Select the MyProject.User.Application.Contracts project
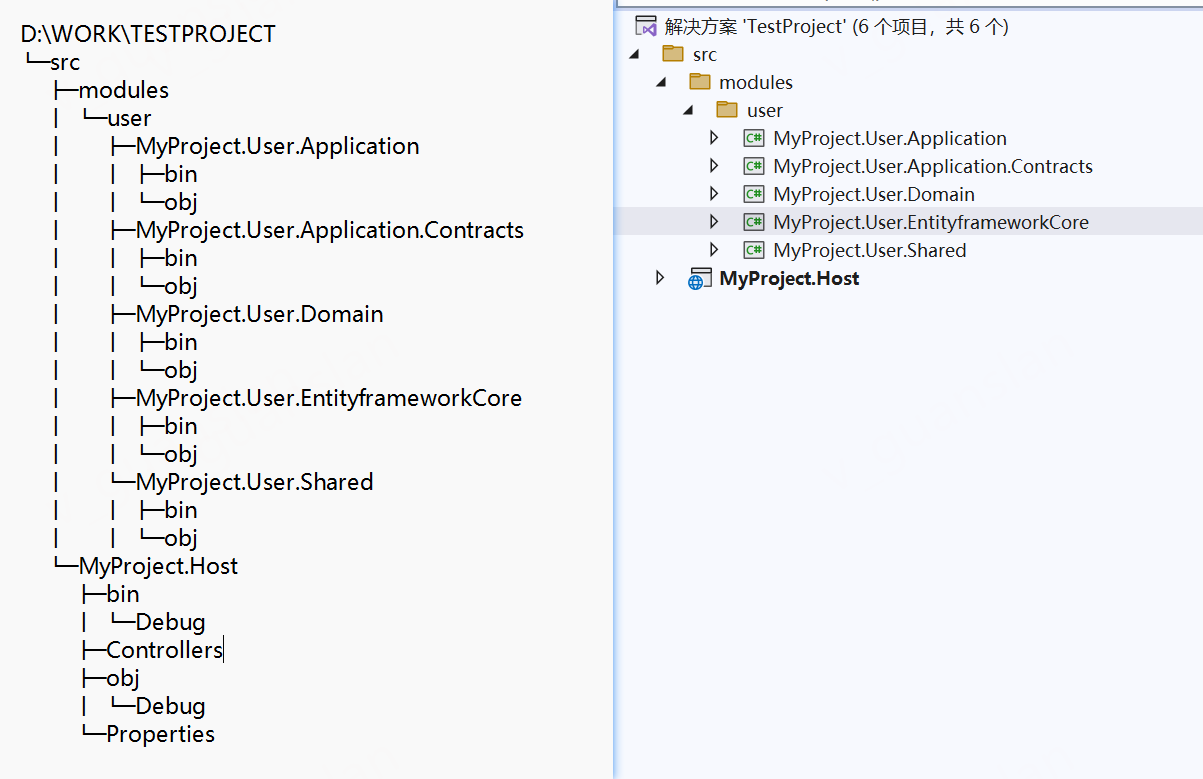The width and height of the screenshot is (1203, 779). [932, 166]
